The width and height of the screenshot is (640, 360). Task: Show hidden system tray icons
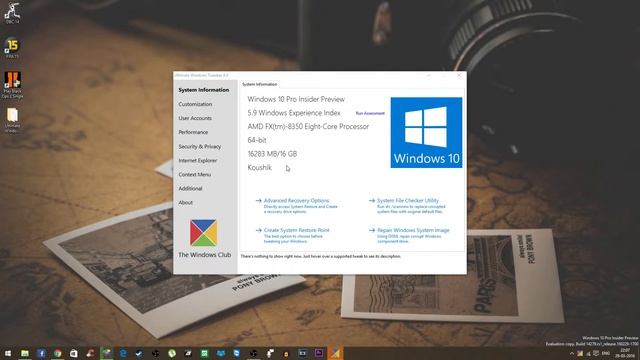pyautogui.click(x=571, y=353)
